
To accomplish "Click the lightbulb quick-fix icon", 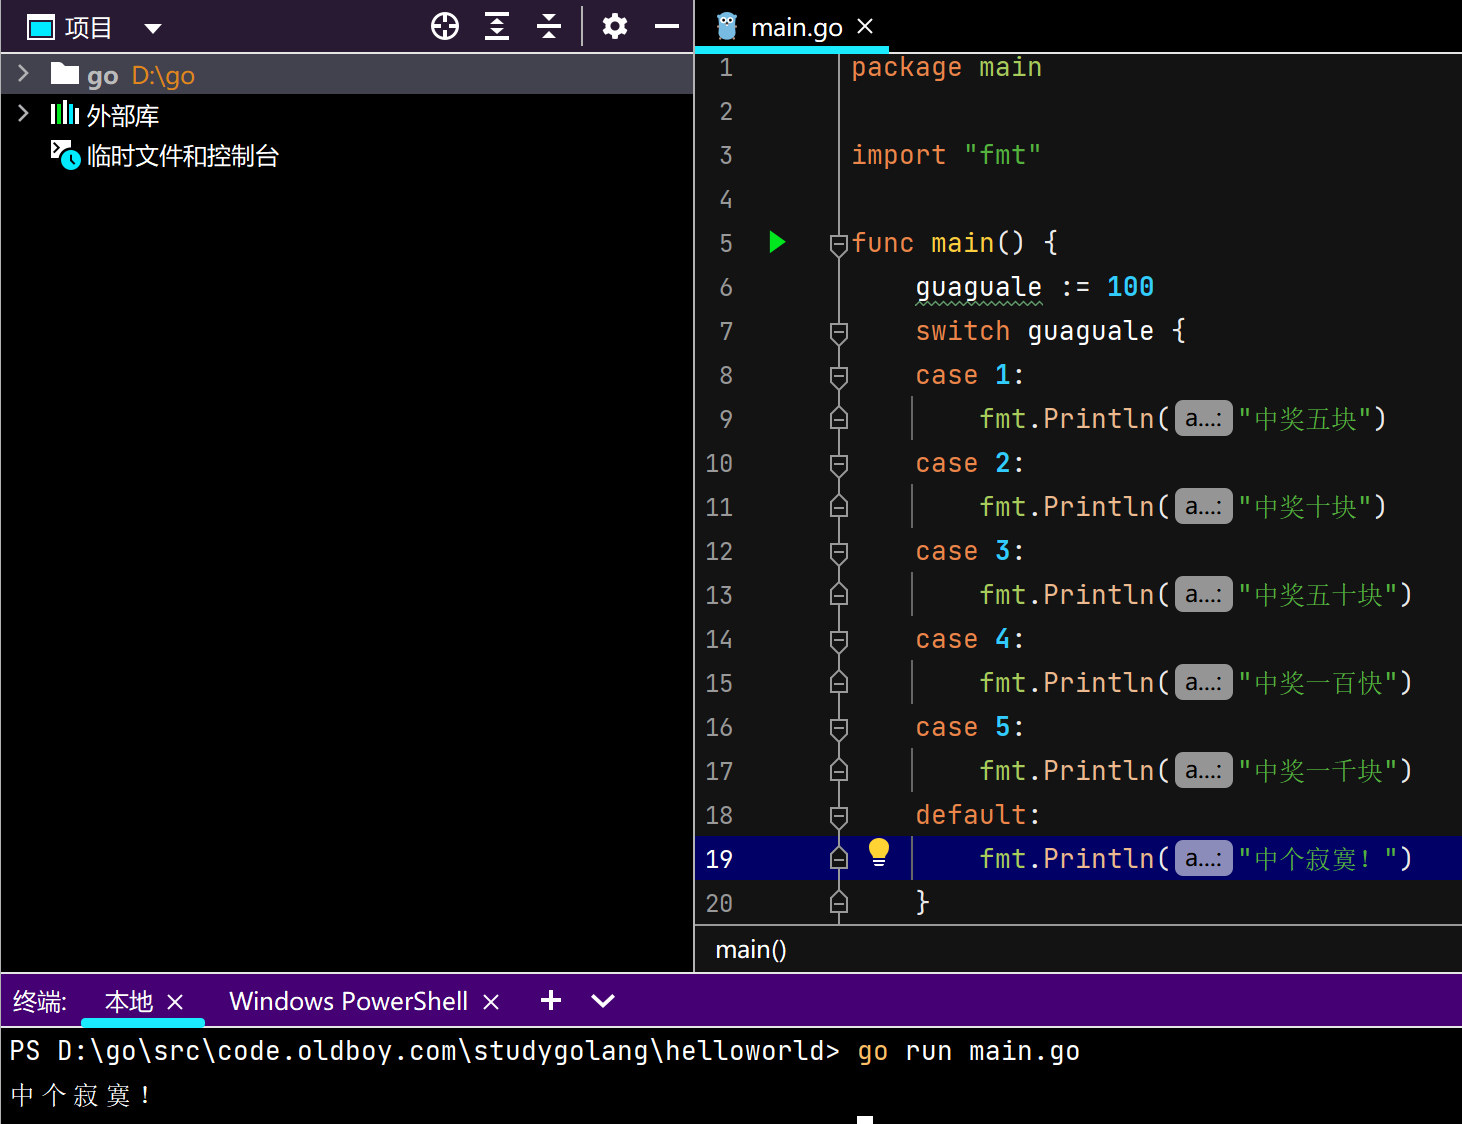I will pyautogui.click(x=879, y=852).
